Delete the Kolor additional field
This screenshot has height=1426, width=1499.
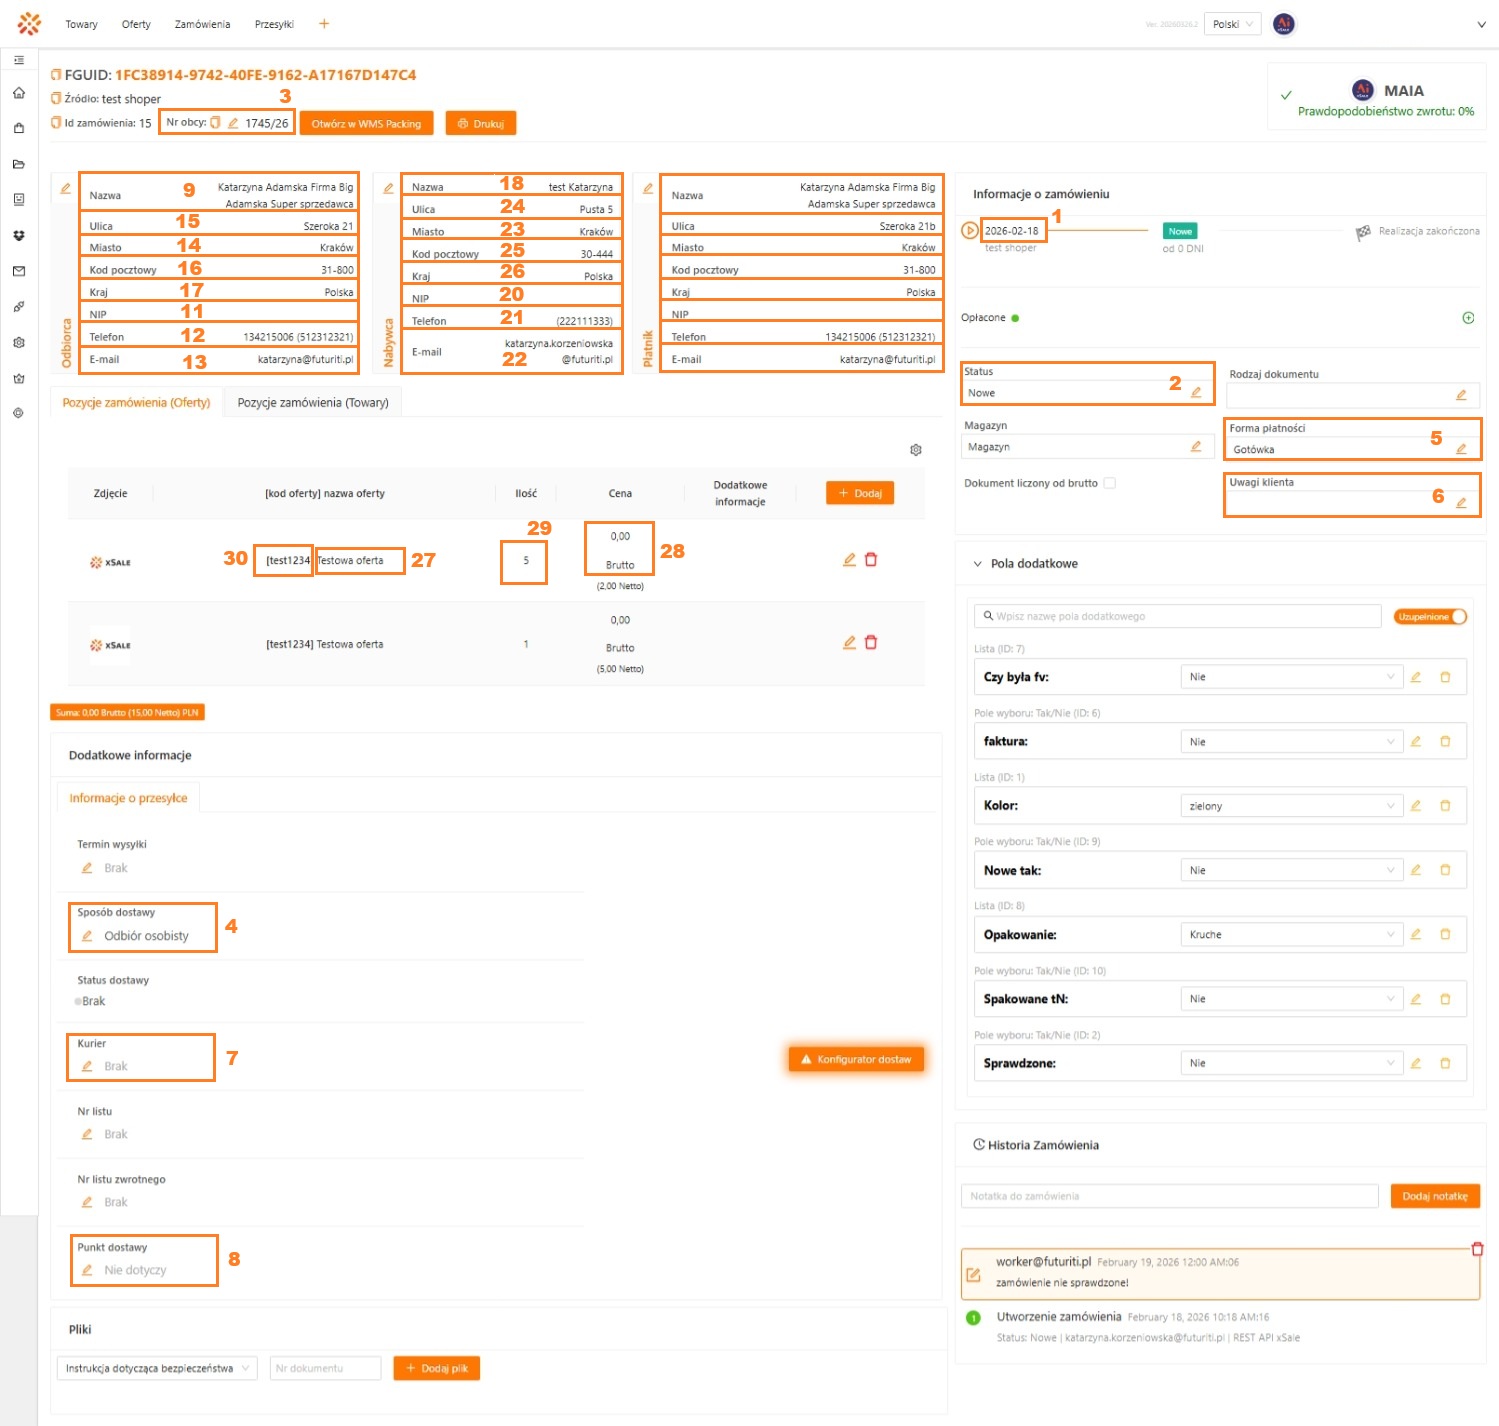point(1445,806)
